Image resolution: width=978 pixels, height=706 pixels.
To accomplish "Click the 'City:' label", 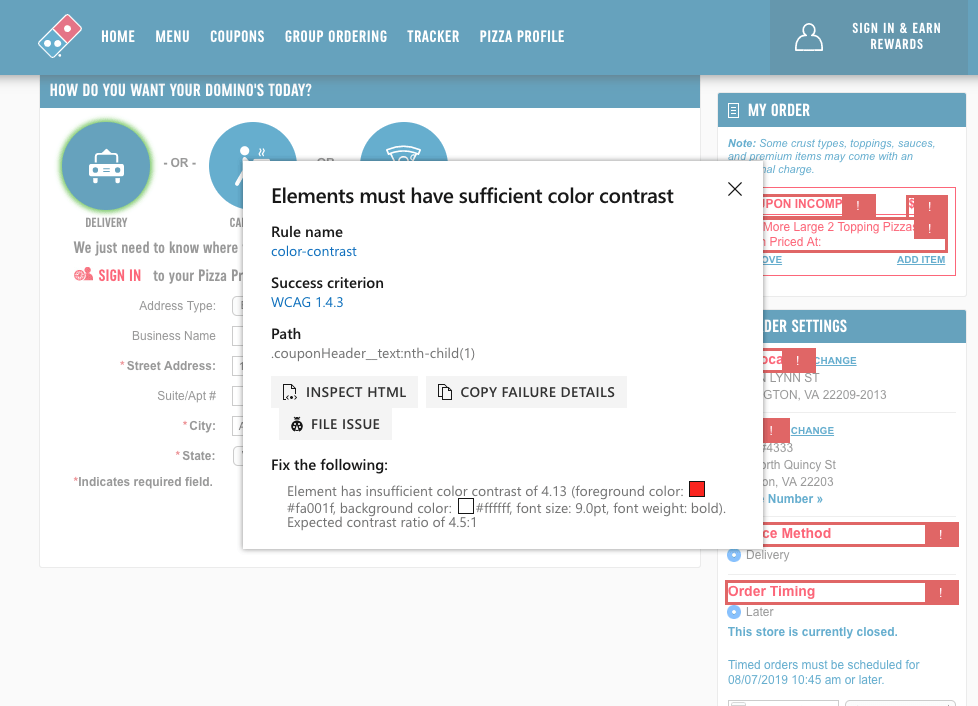I will (202, 426).
